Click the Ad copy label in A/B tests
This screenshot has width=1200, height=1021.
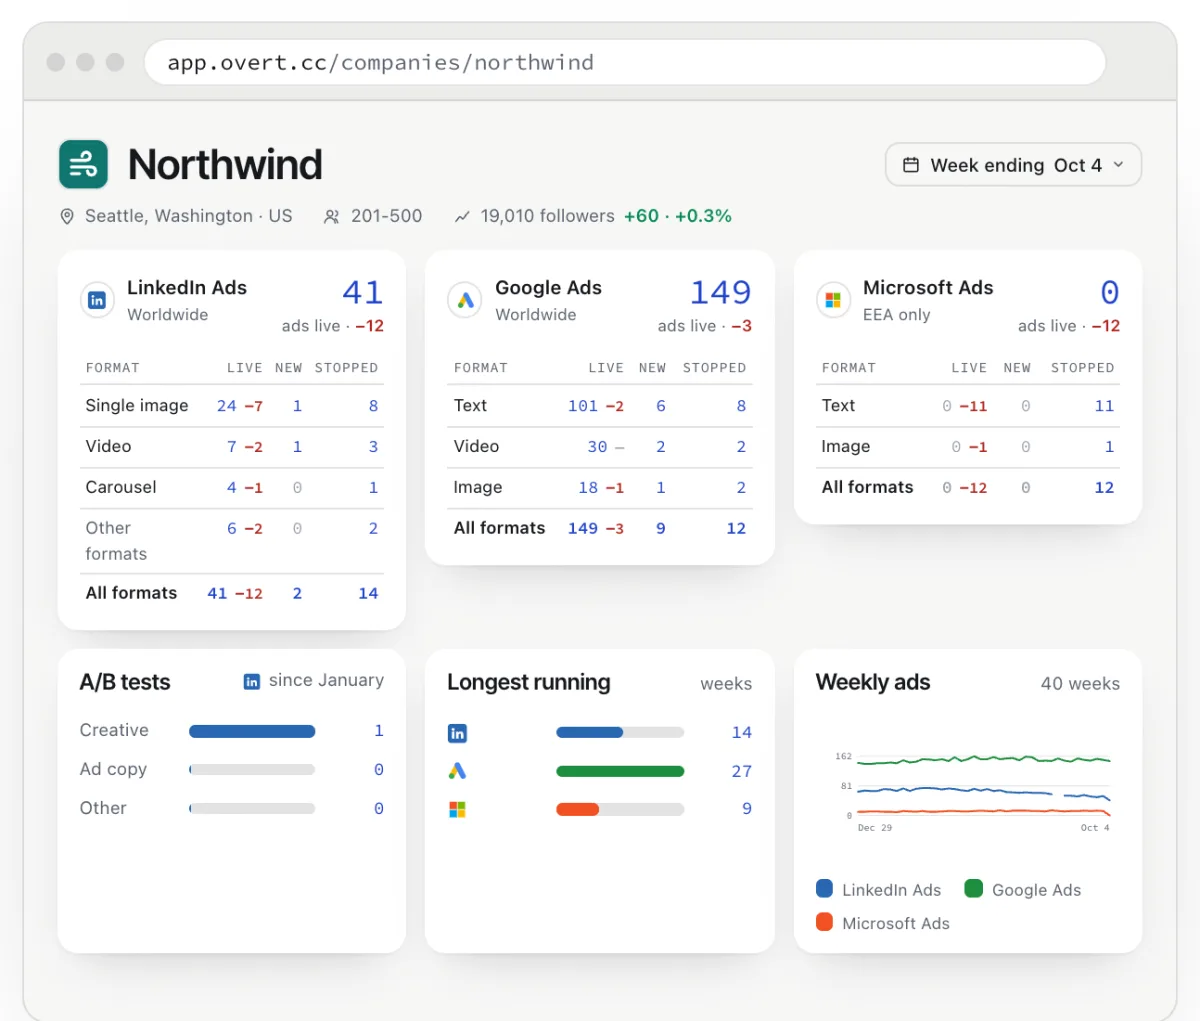(113, 769)
